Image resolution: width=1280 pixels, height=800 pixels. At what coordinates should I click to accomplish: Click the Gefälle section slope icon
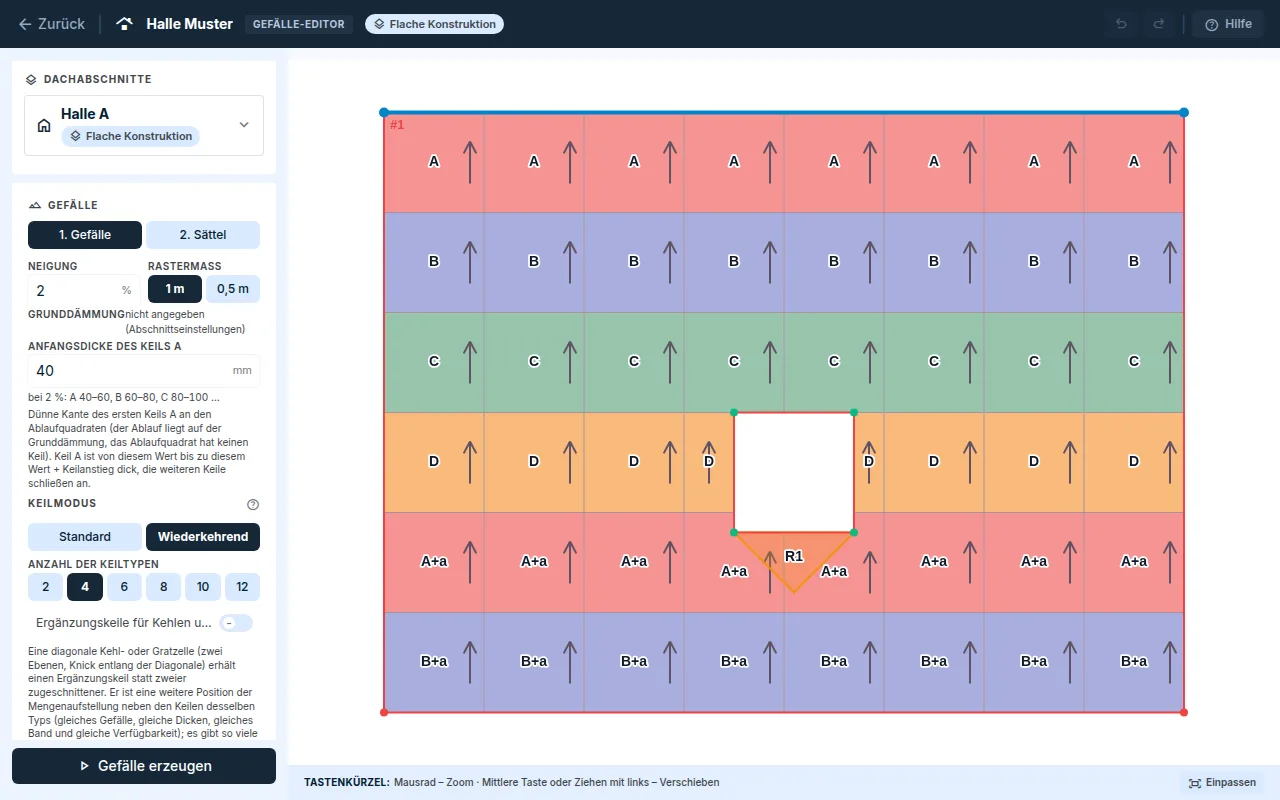tap(35, 205)
